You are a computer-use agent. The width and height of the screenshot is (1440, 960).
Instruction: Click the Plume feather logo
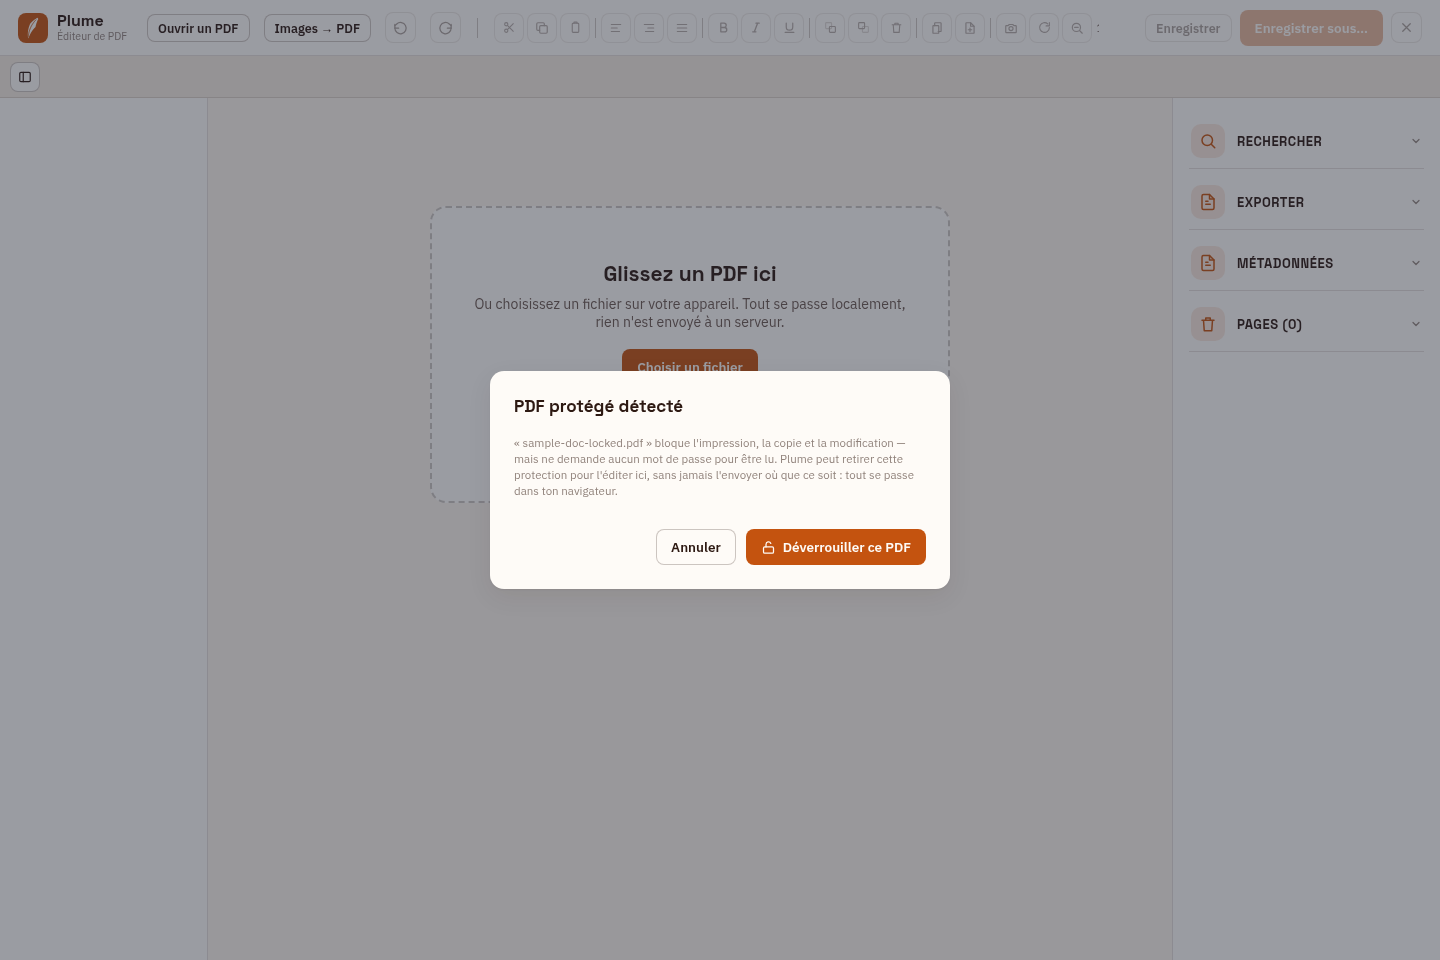[33, 28]
